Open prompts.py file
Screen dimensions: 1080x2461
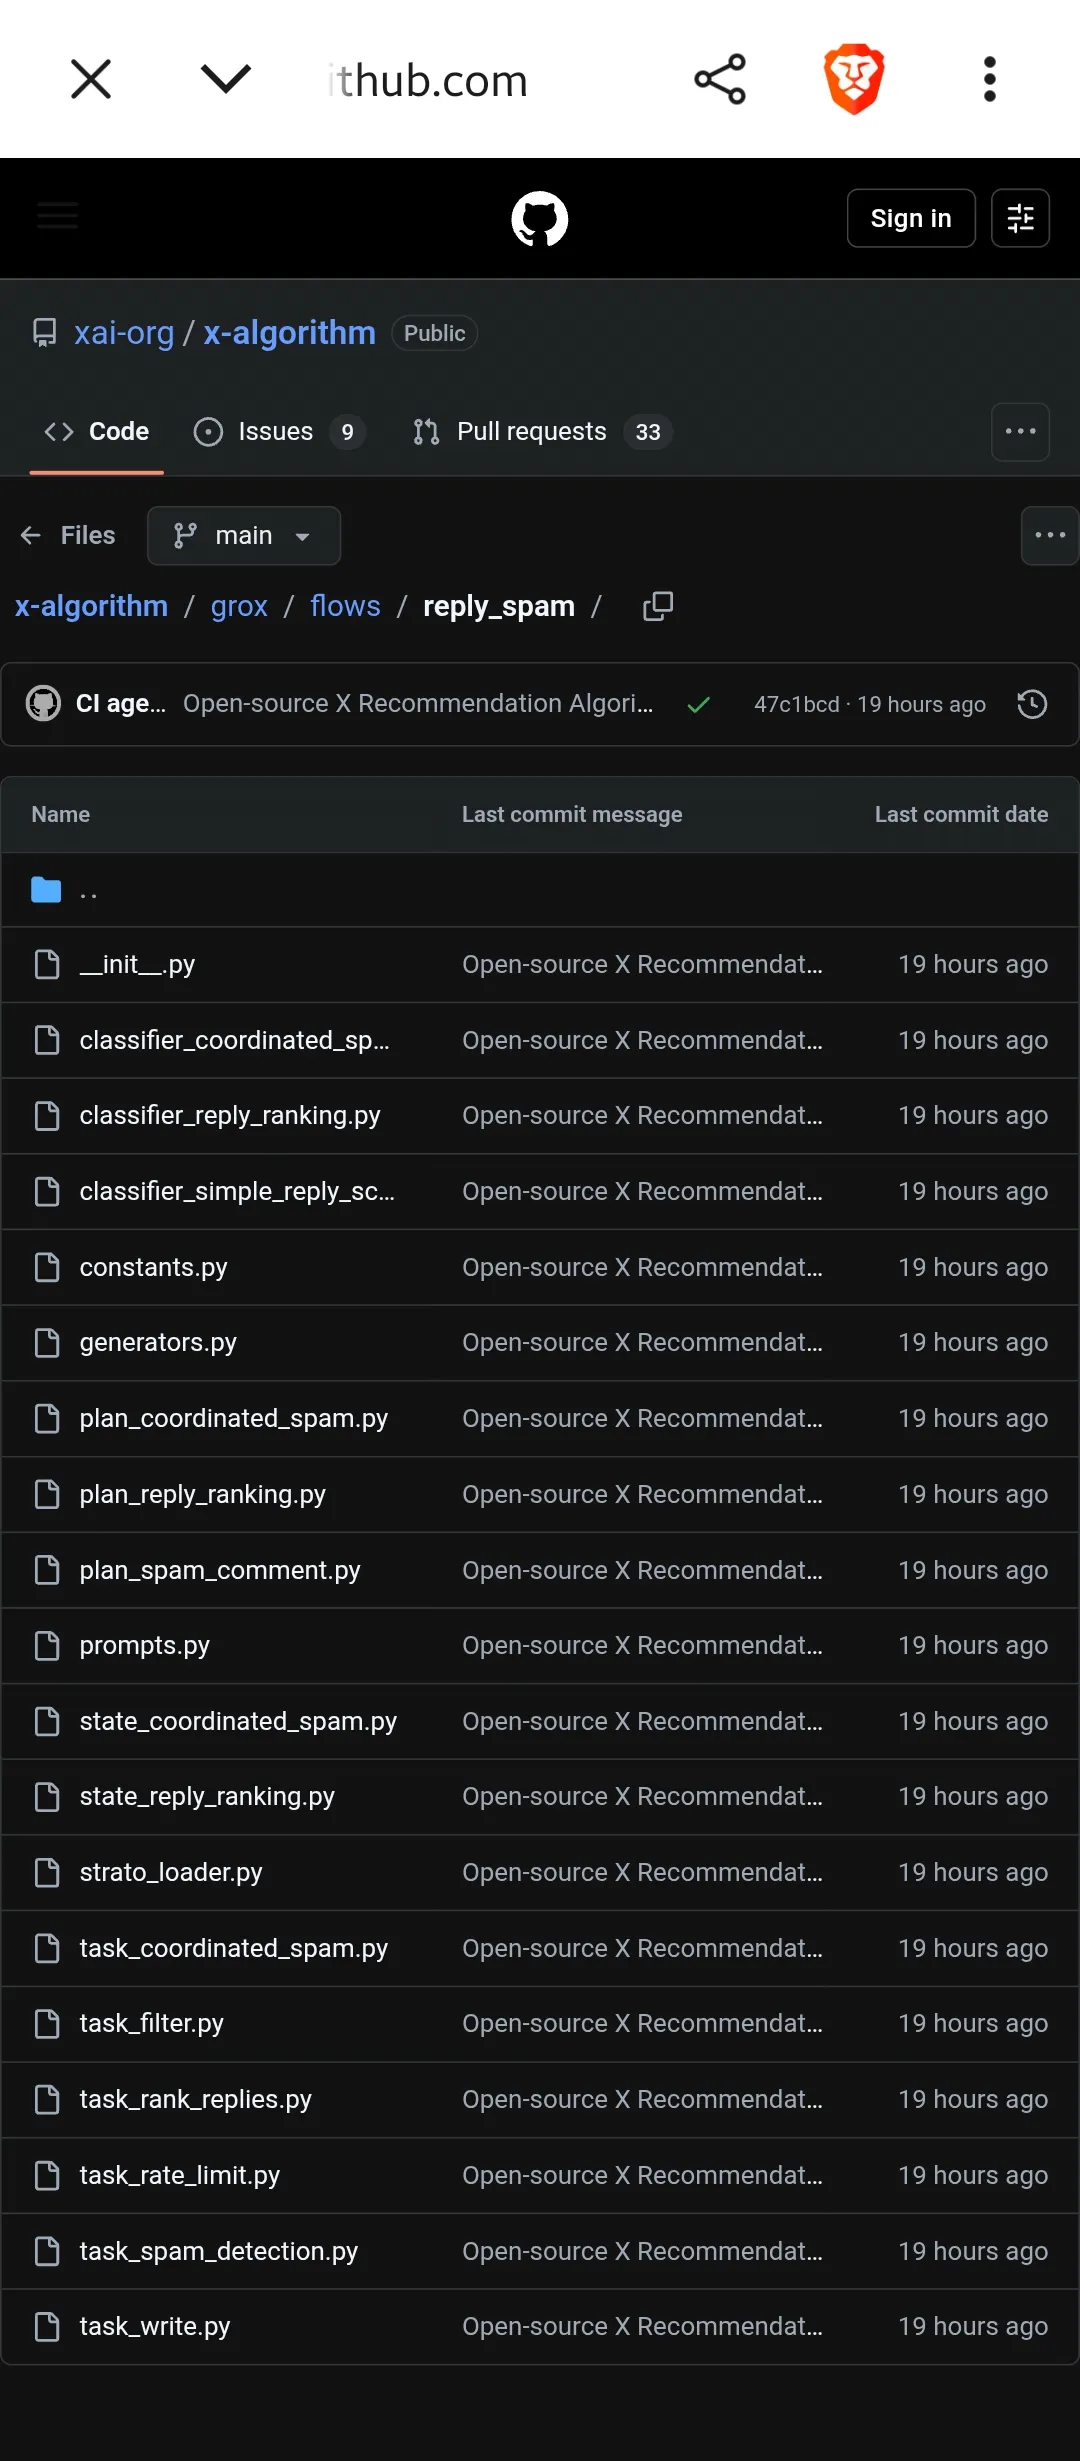[x=145, y=1646]
